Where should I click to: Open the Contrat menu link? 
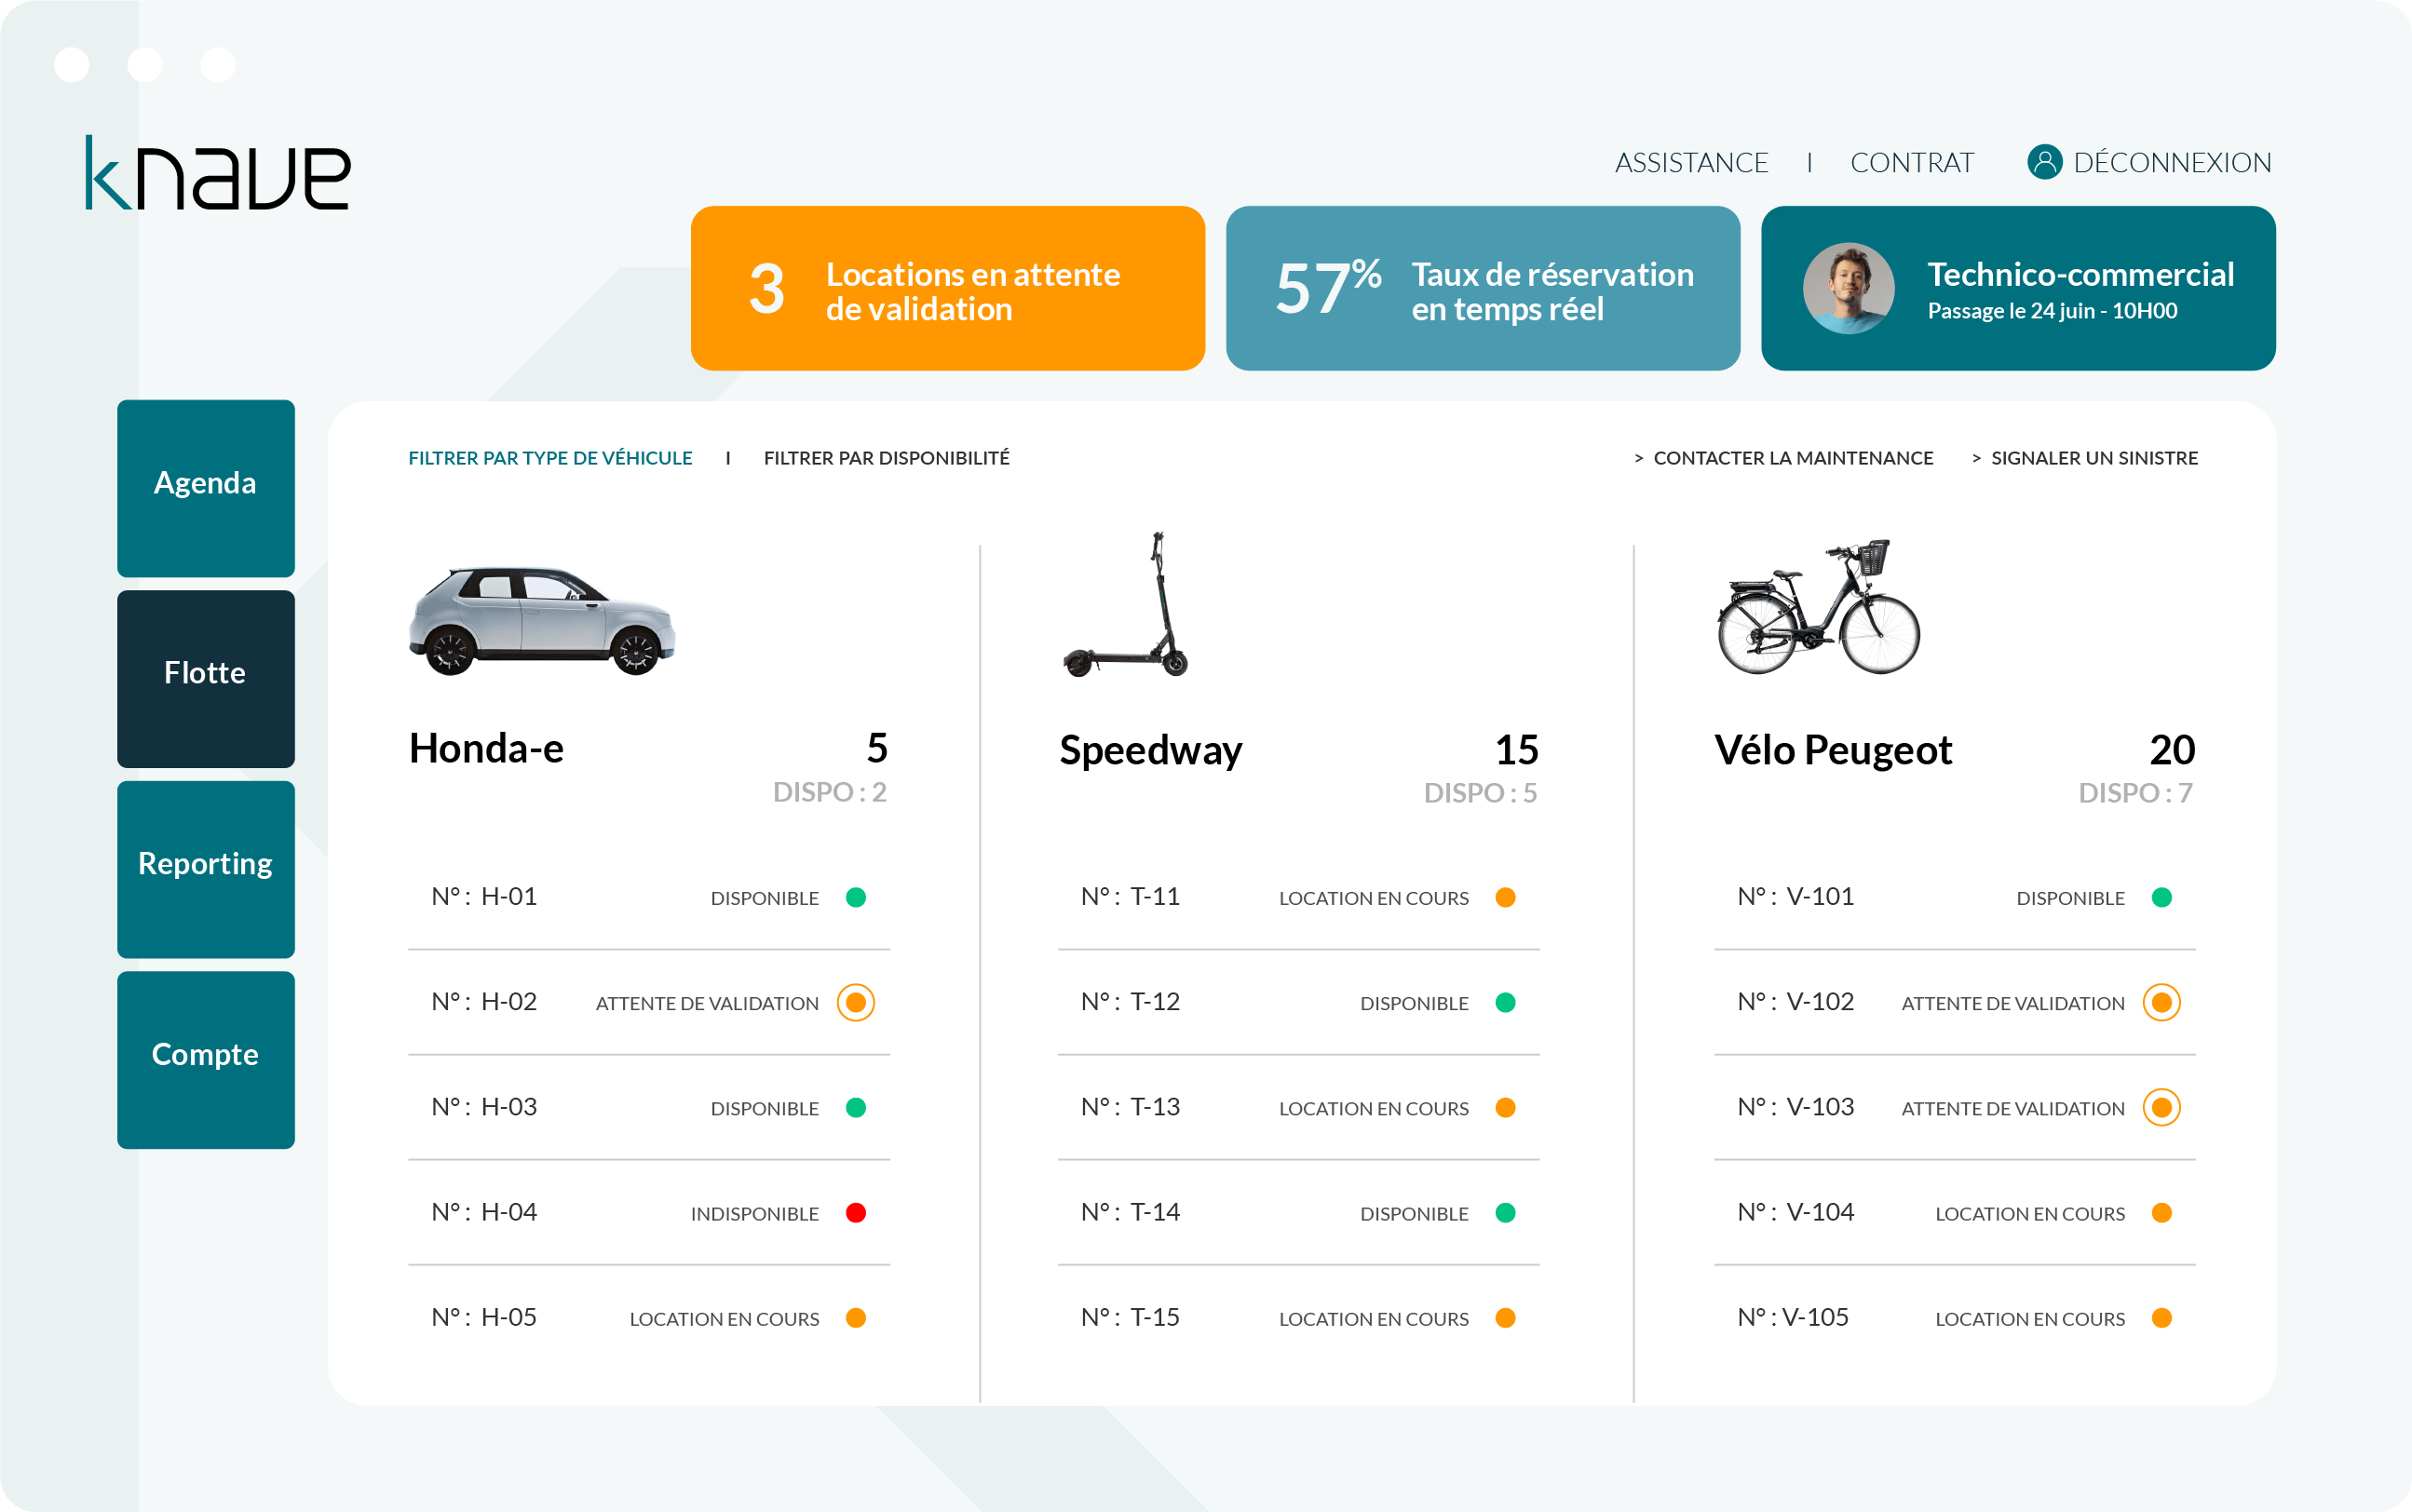coord(1912,162)
